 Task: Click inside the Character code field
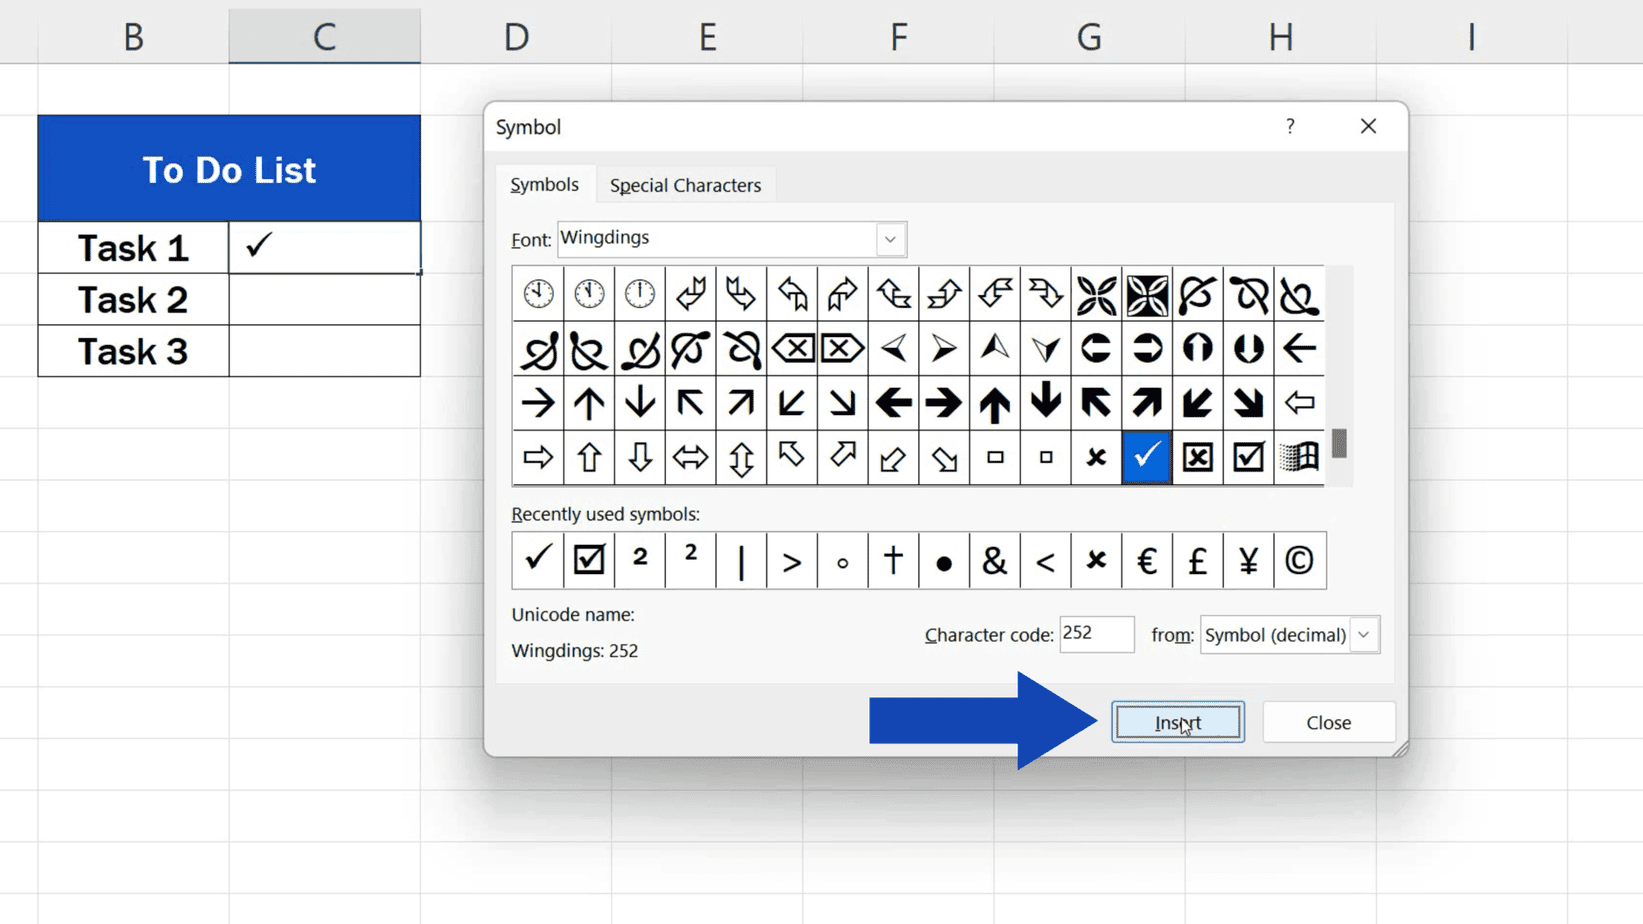tap(1096, 634)
